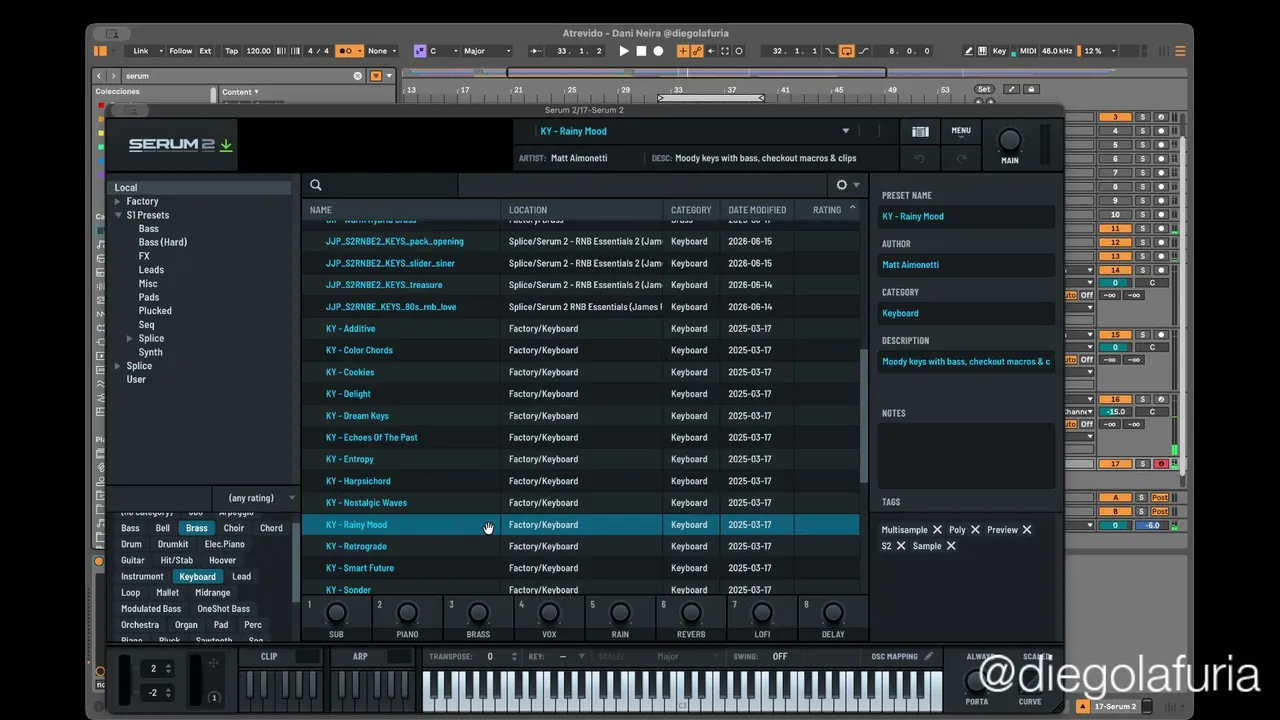Remove the Preview tag
This screenshot has width=1280, height=720.
1027,530
